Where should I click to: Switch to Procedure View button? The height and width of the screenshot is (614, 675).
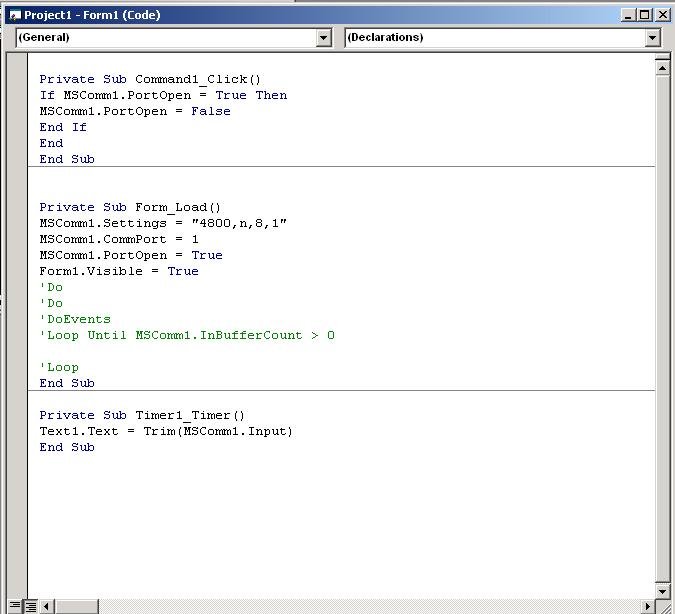[15, 606]
